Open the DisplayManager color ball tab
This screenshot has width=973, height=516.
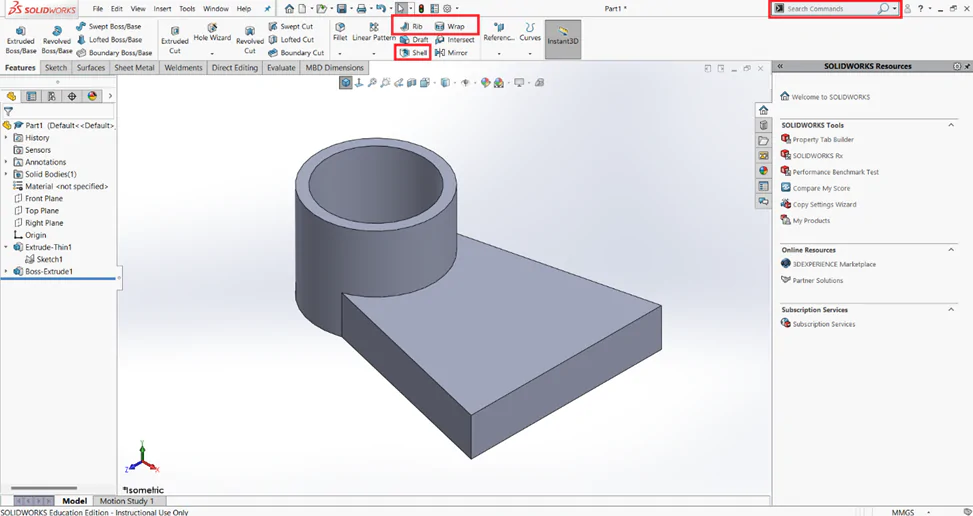(92, 96)
